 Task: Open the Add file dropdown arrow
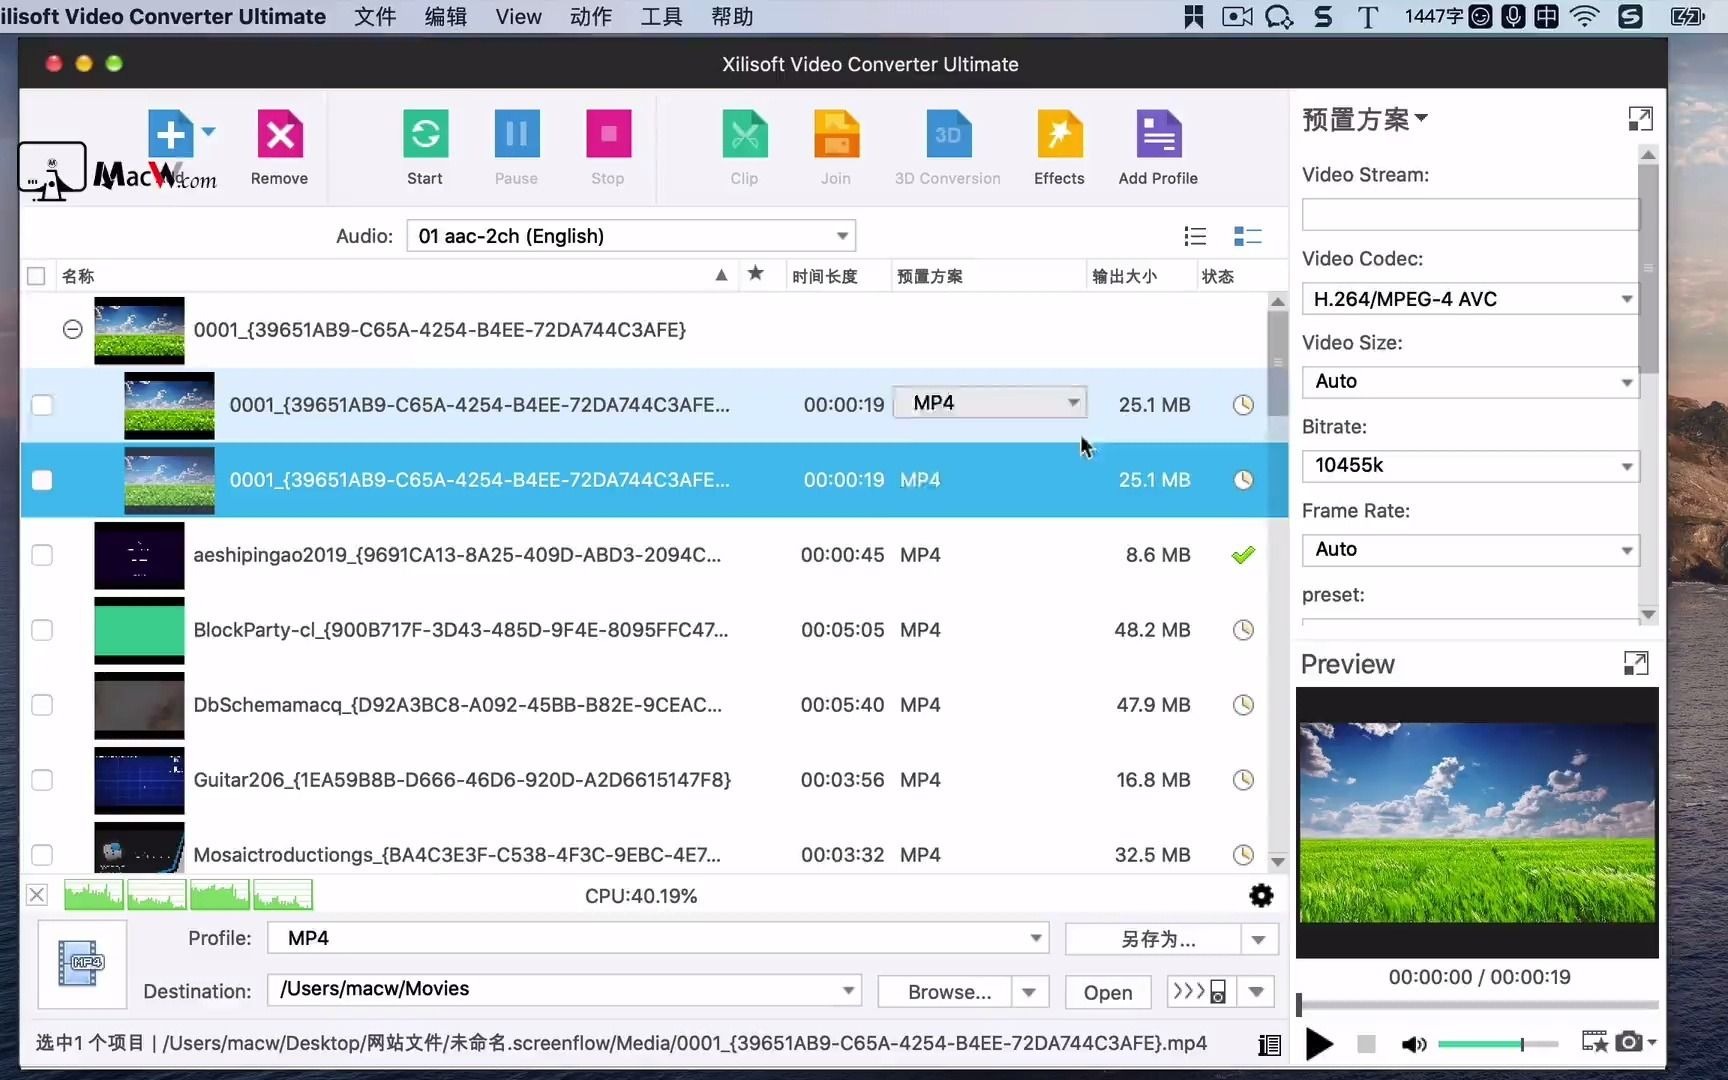click(x=208, y=131)
